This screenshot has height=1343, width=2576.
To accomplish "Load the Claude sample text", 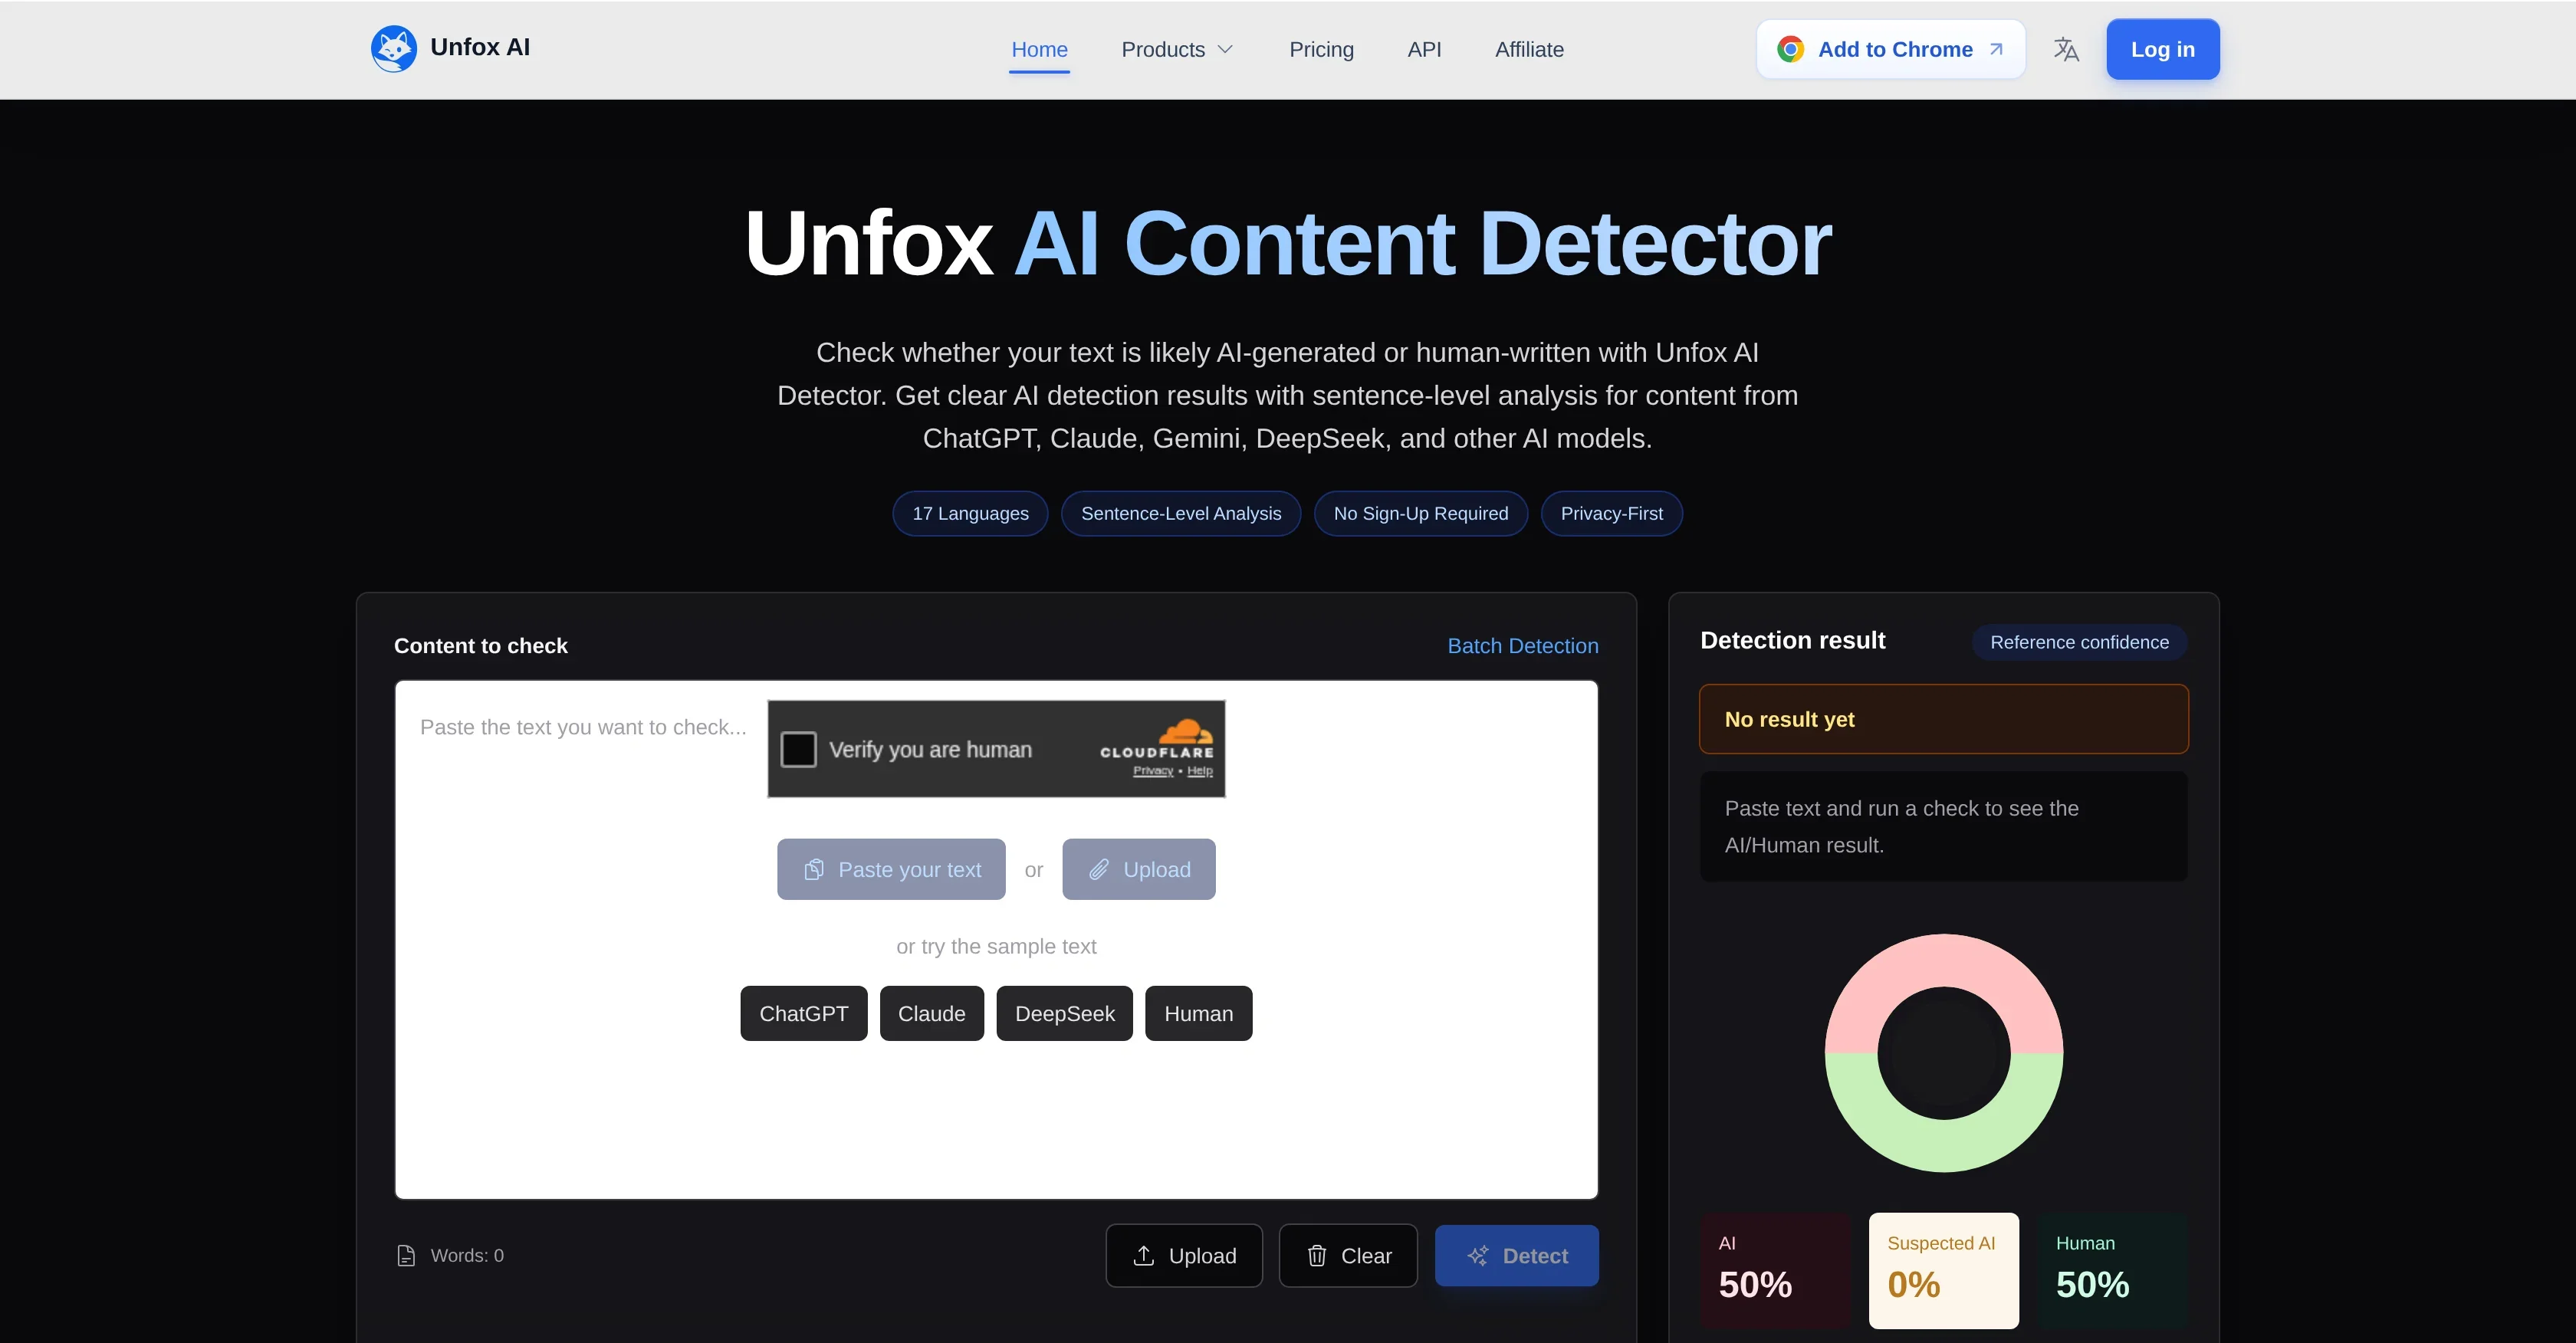I will [x=931, y=1013].
